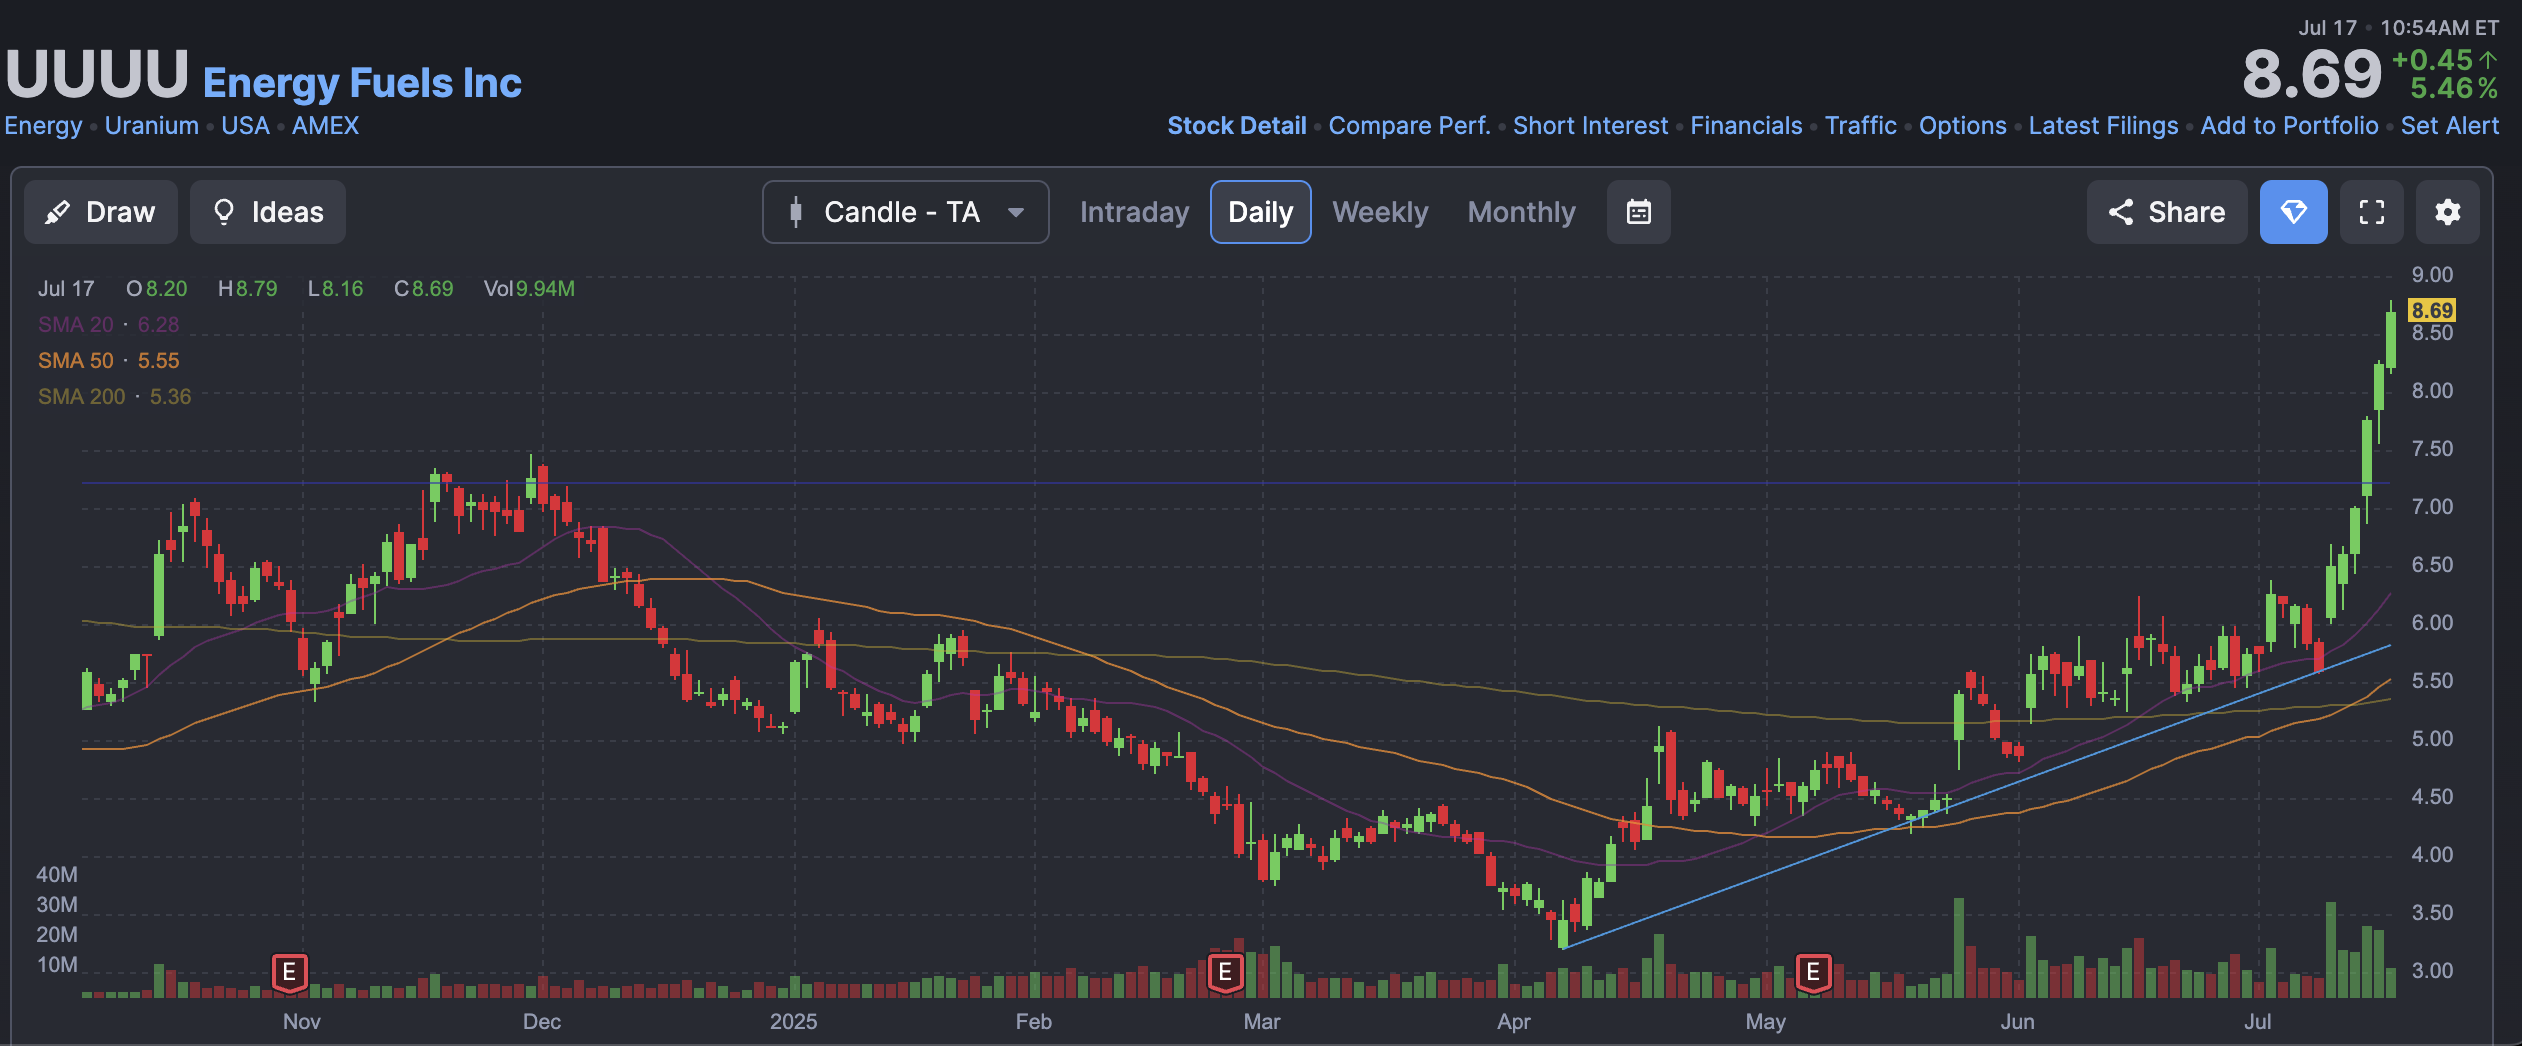Click the pencil icon in Draw button
This screenshot has height=1046, width=2522.
click(58, 212)
